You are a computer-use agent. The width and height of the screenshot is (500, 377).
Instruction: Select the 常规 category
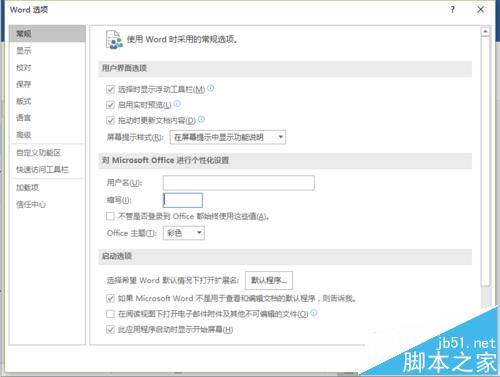click(47, 33)
